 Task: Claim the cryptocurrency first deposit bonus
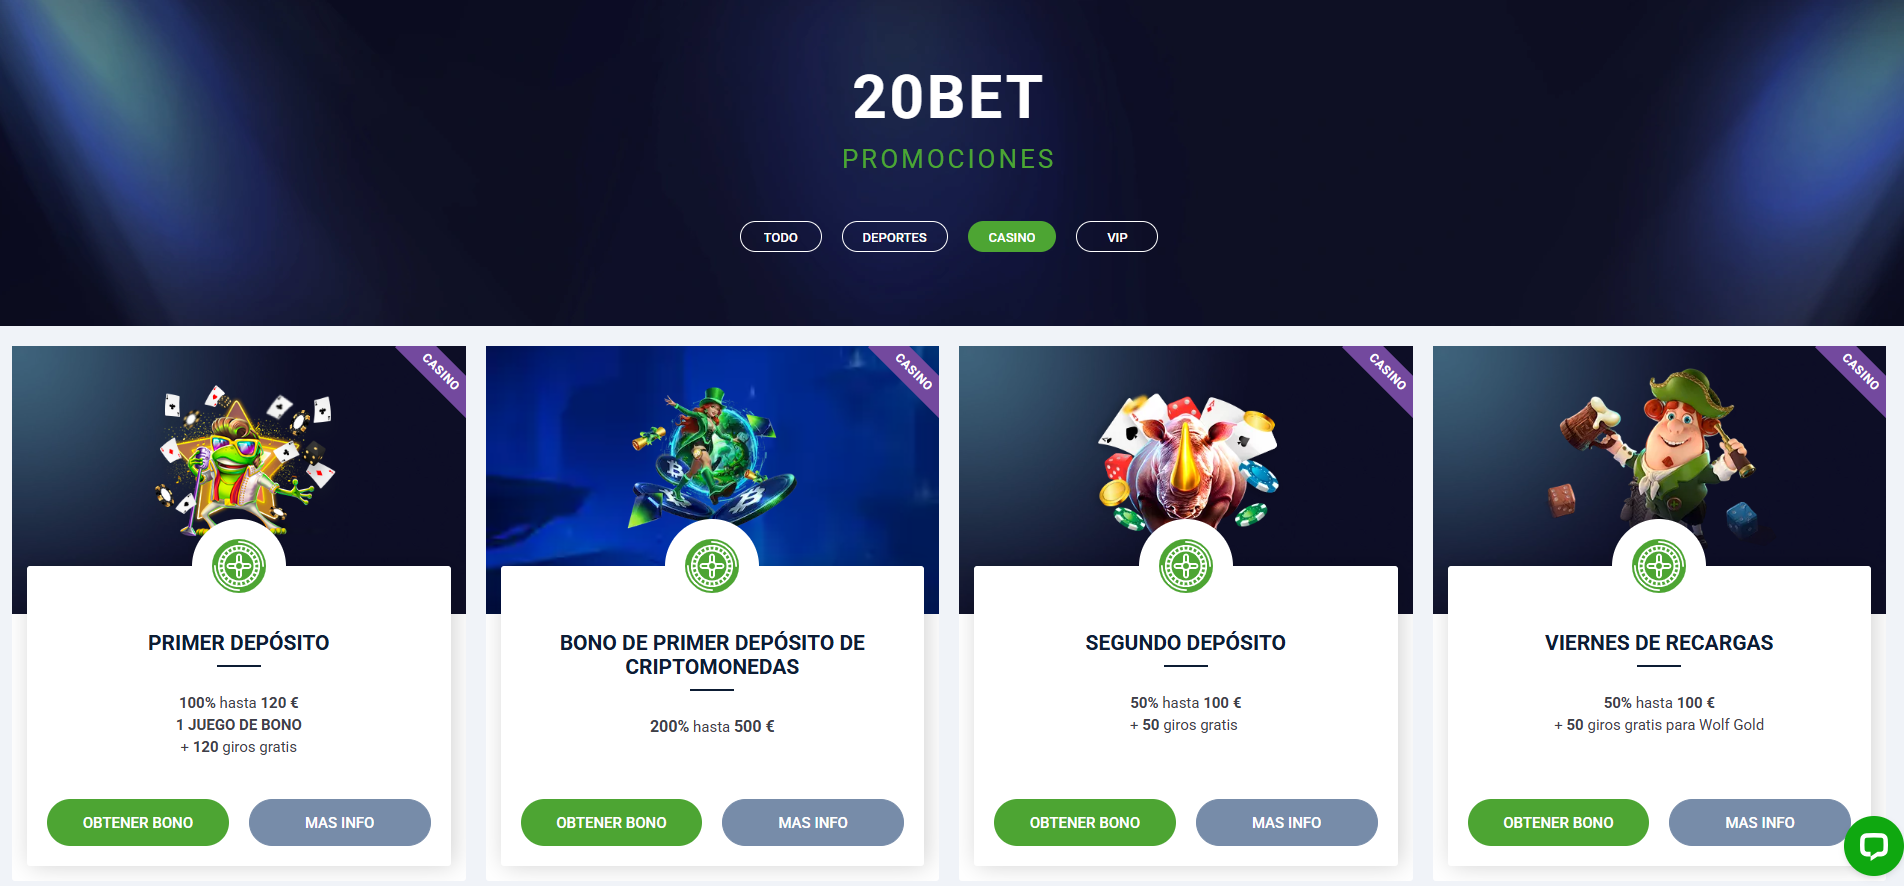[611, 822]
